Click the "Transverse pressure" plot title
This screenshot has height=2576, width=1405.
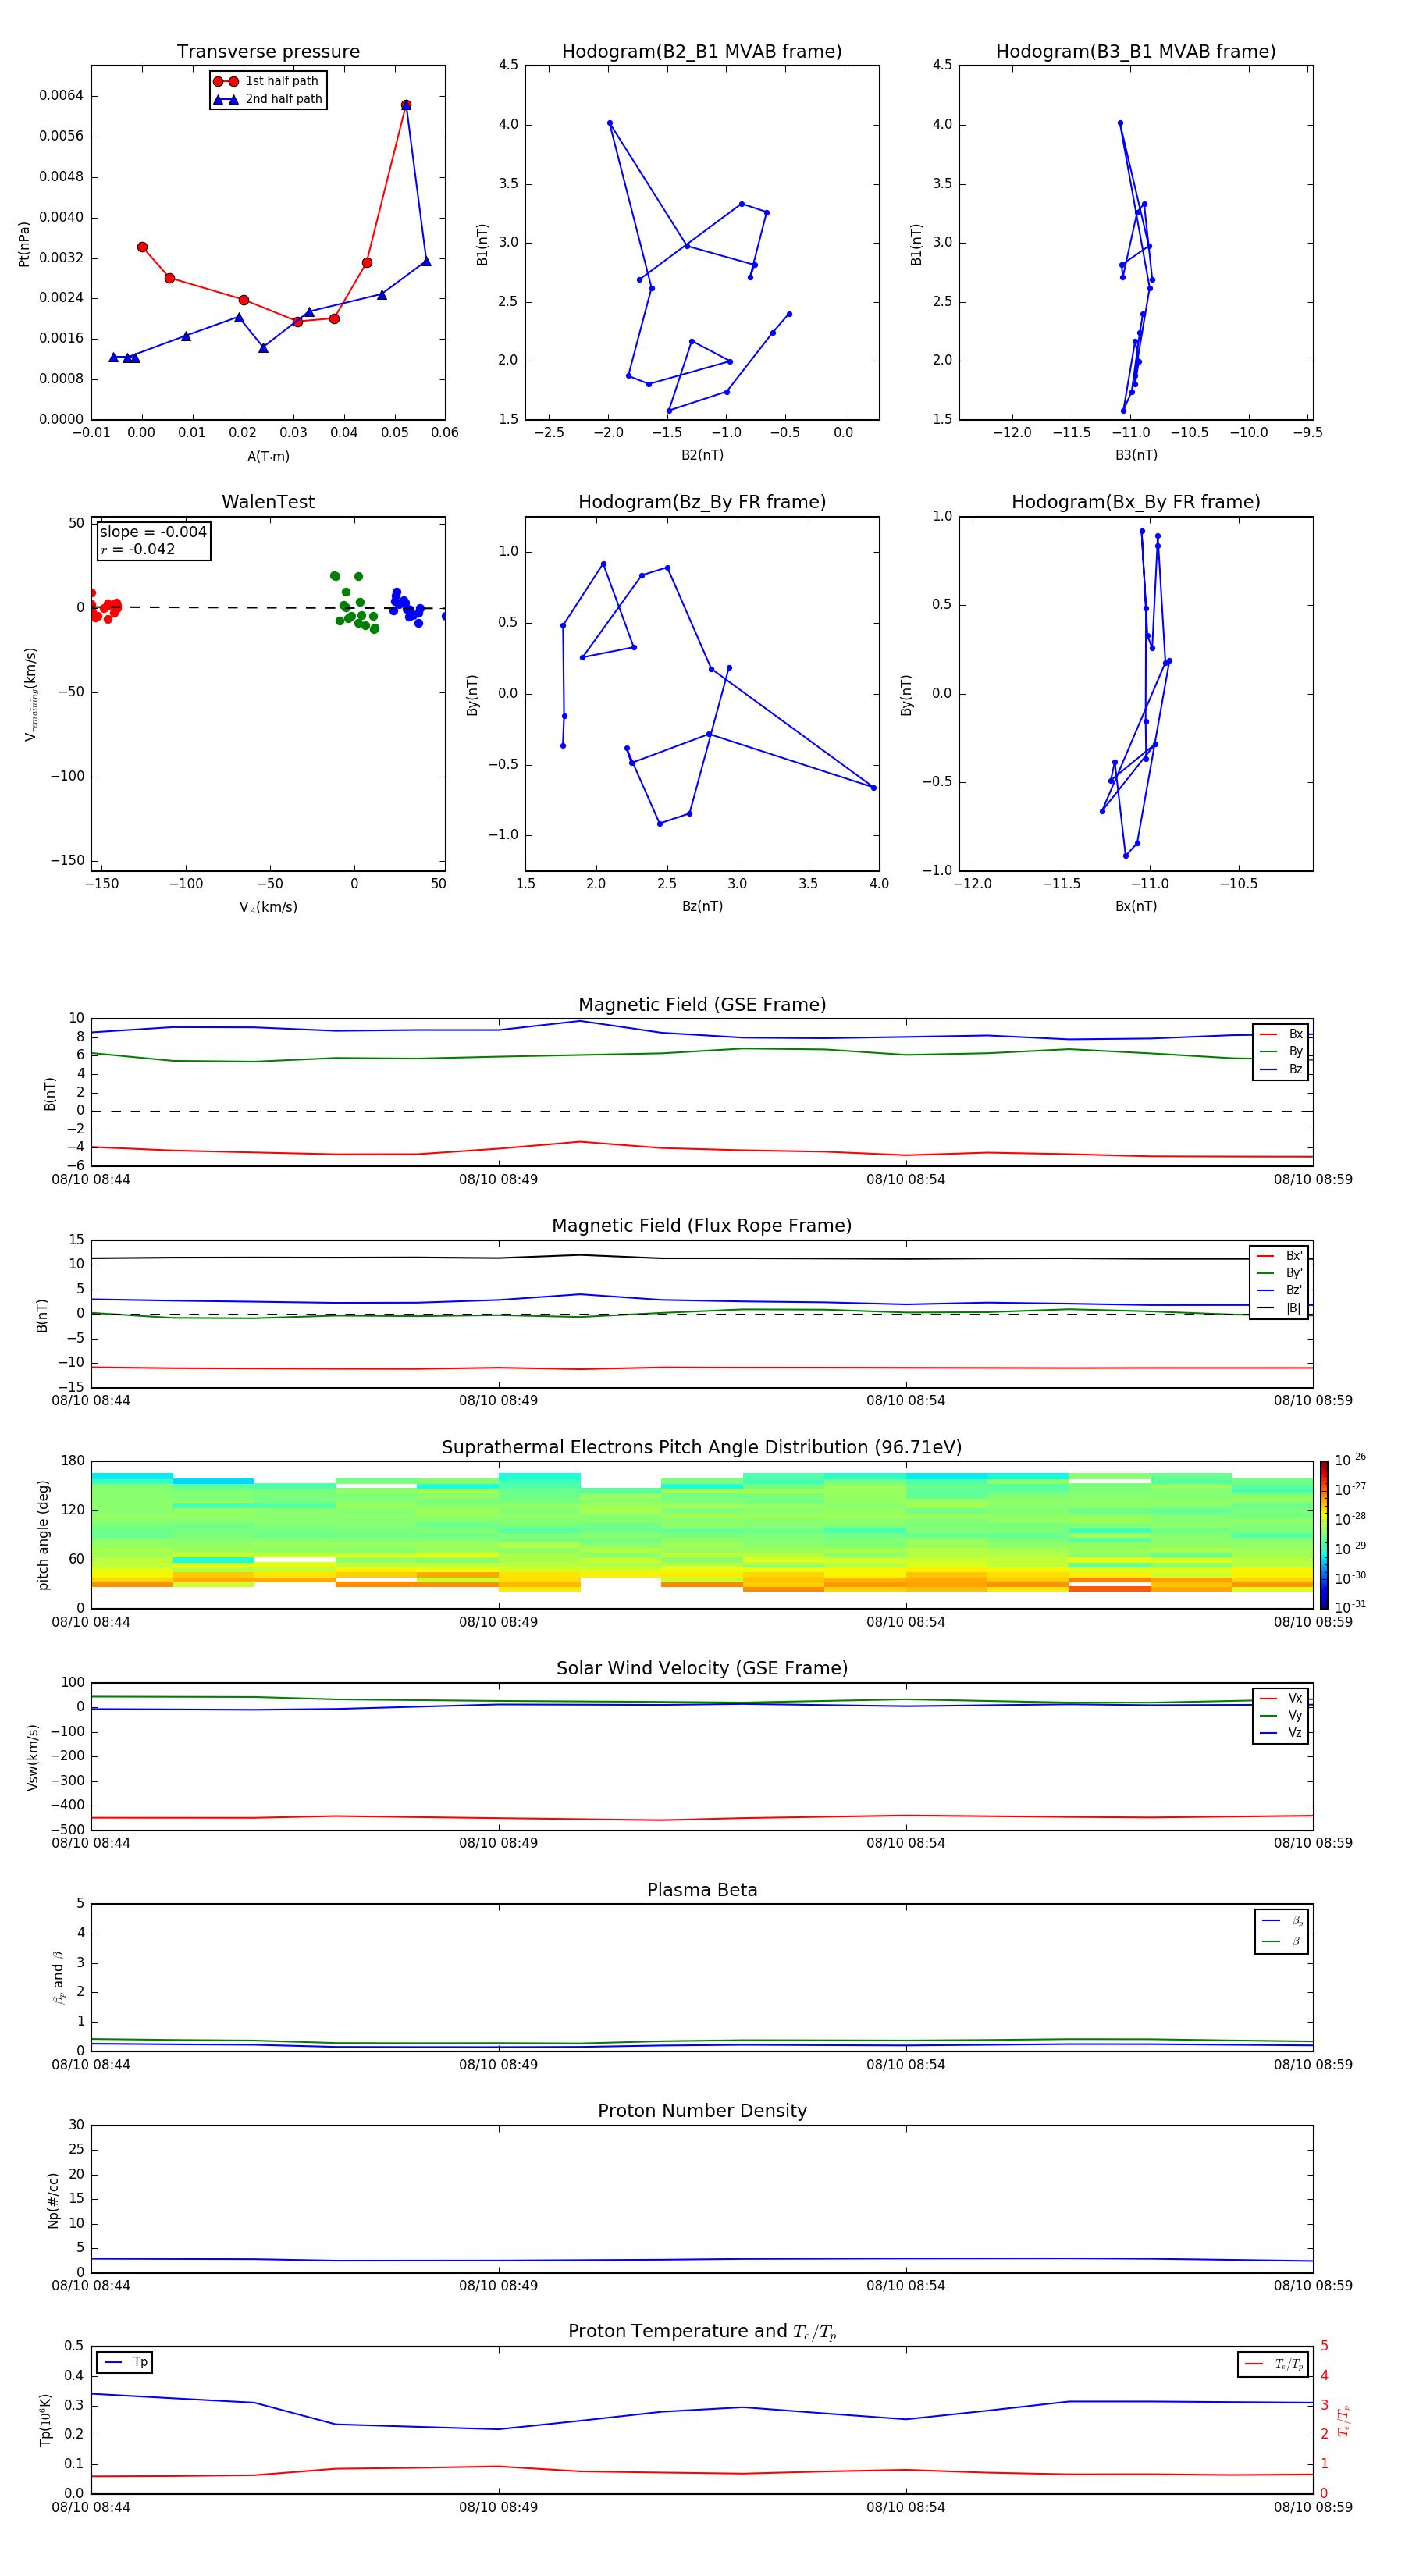pyautogui.click(x=268, y=51)
